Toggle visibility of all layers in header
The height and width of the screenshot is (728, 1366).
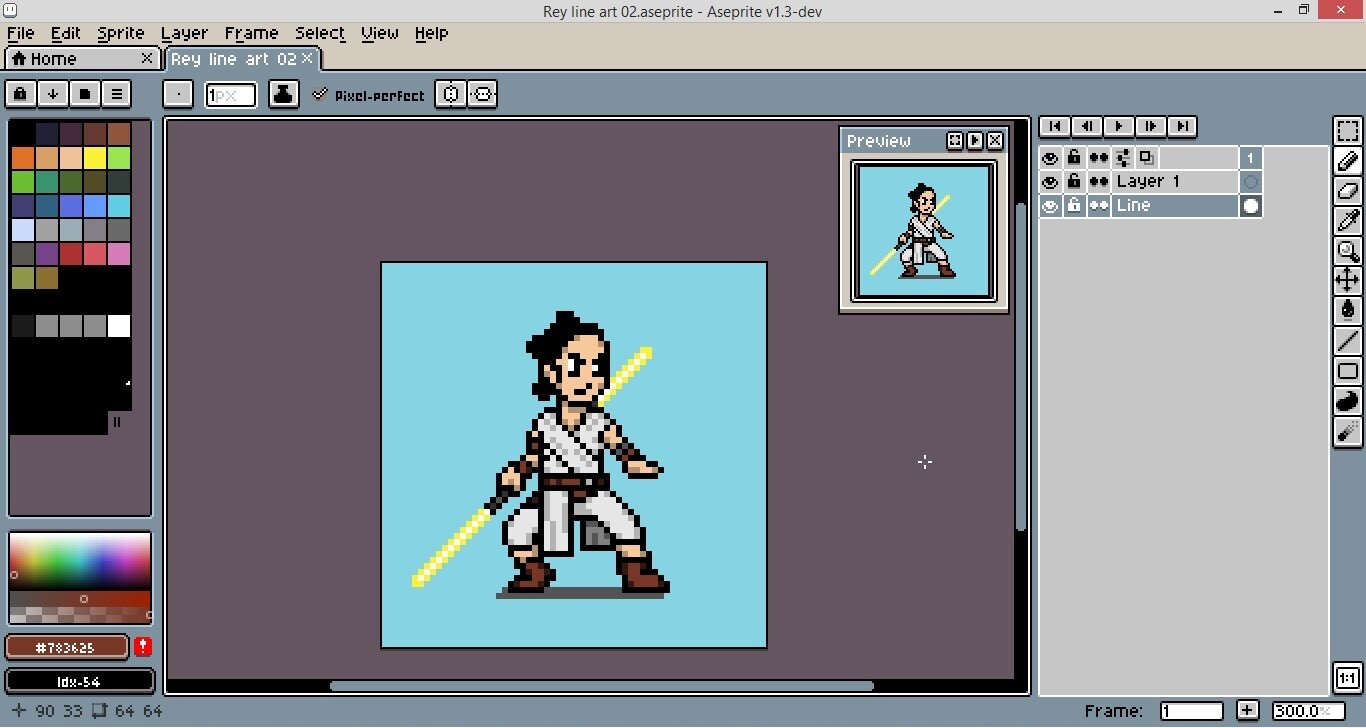tap(1050, 158)
